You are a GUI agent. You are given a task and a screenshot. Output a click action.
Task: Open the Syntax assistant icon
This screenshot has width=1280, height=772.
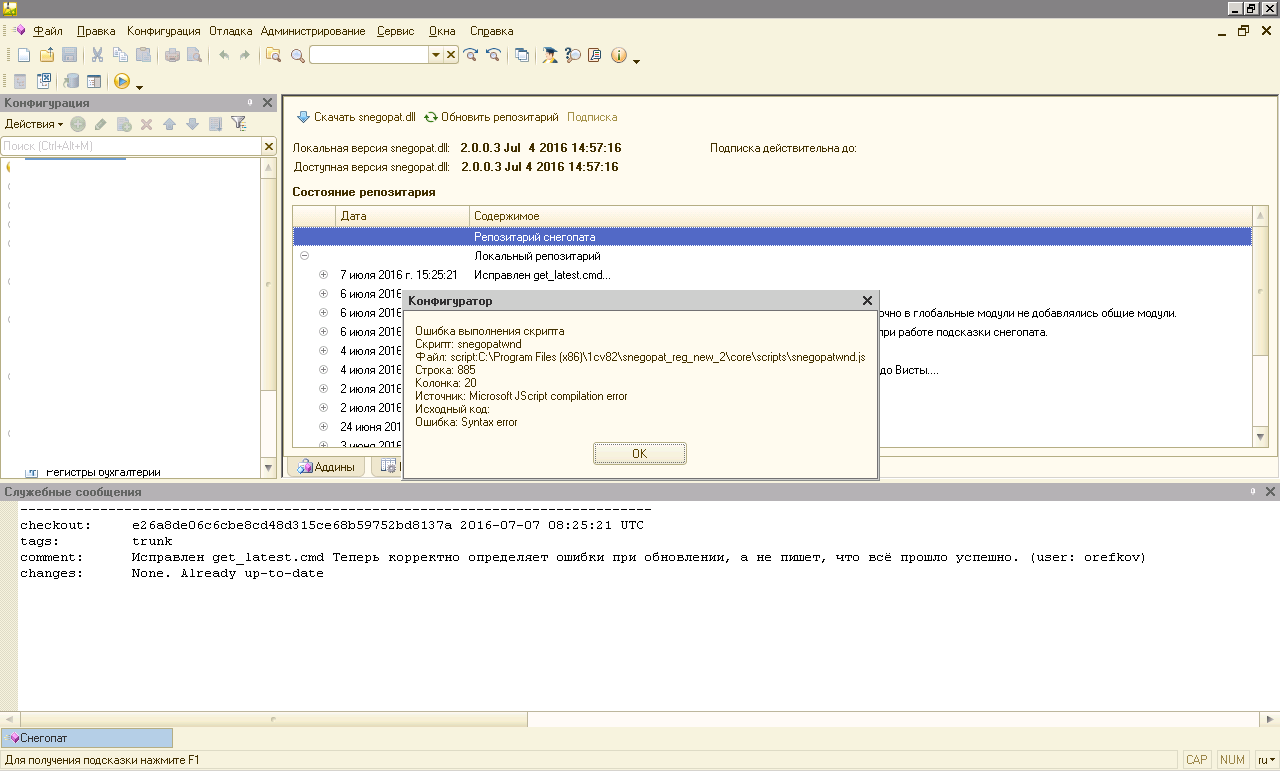coord(550,55)
